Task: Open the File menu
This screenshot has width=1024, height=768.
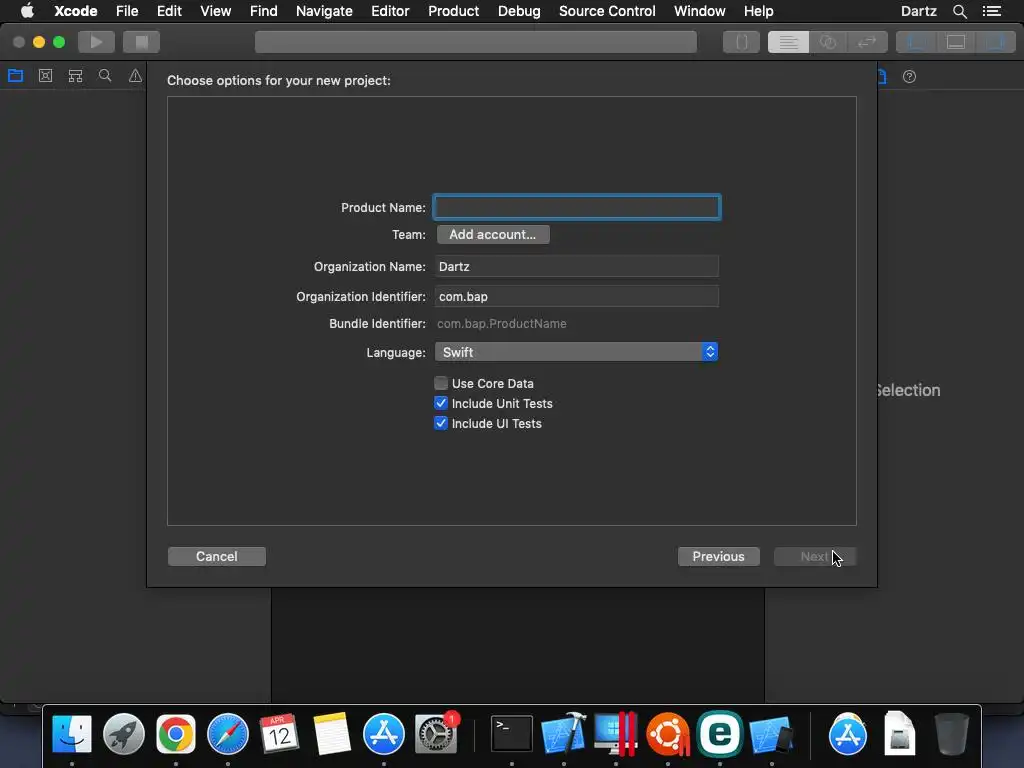Action: [127, 11]
